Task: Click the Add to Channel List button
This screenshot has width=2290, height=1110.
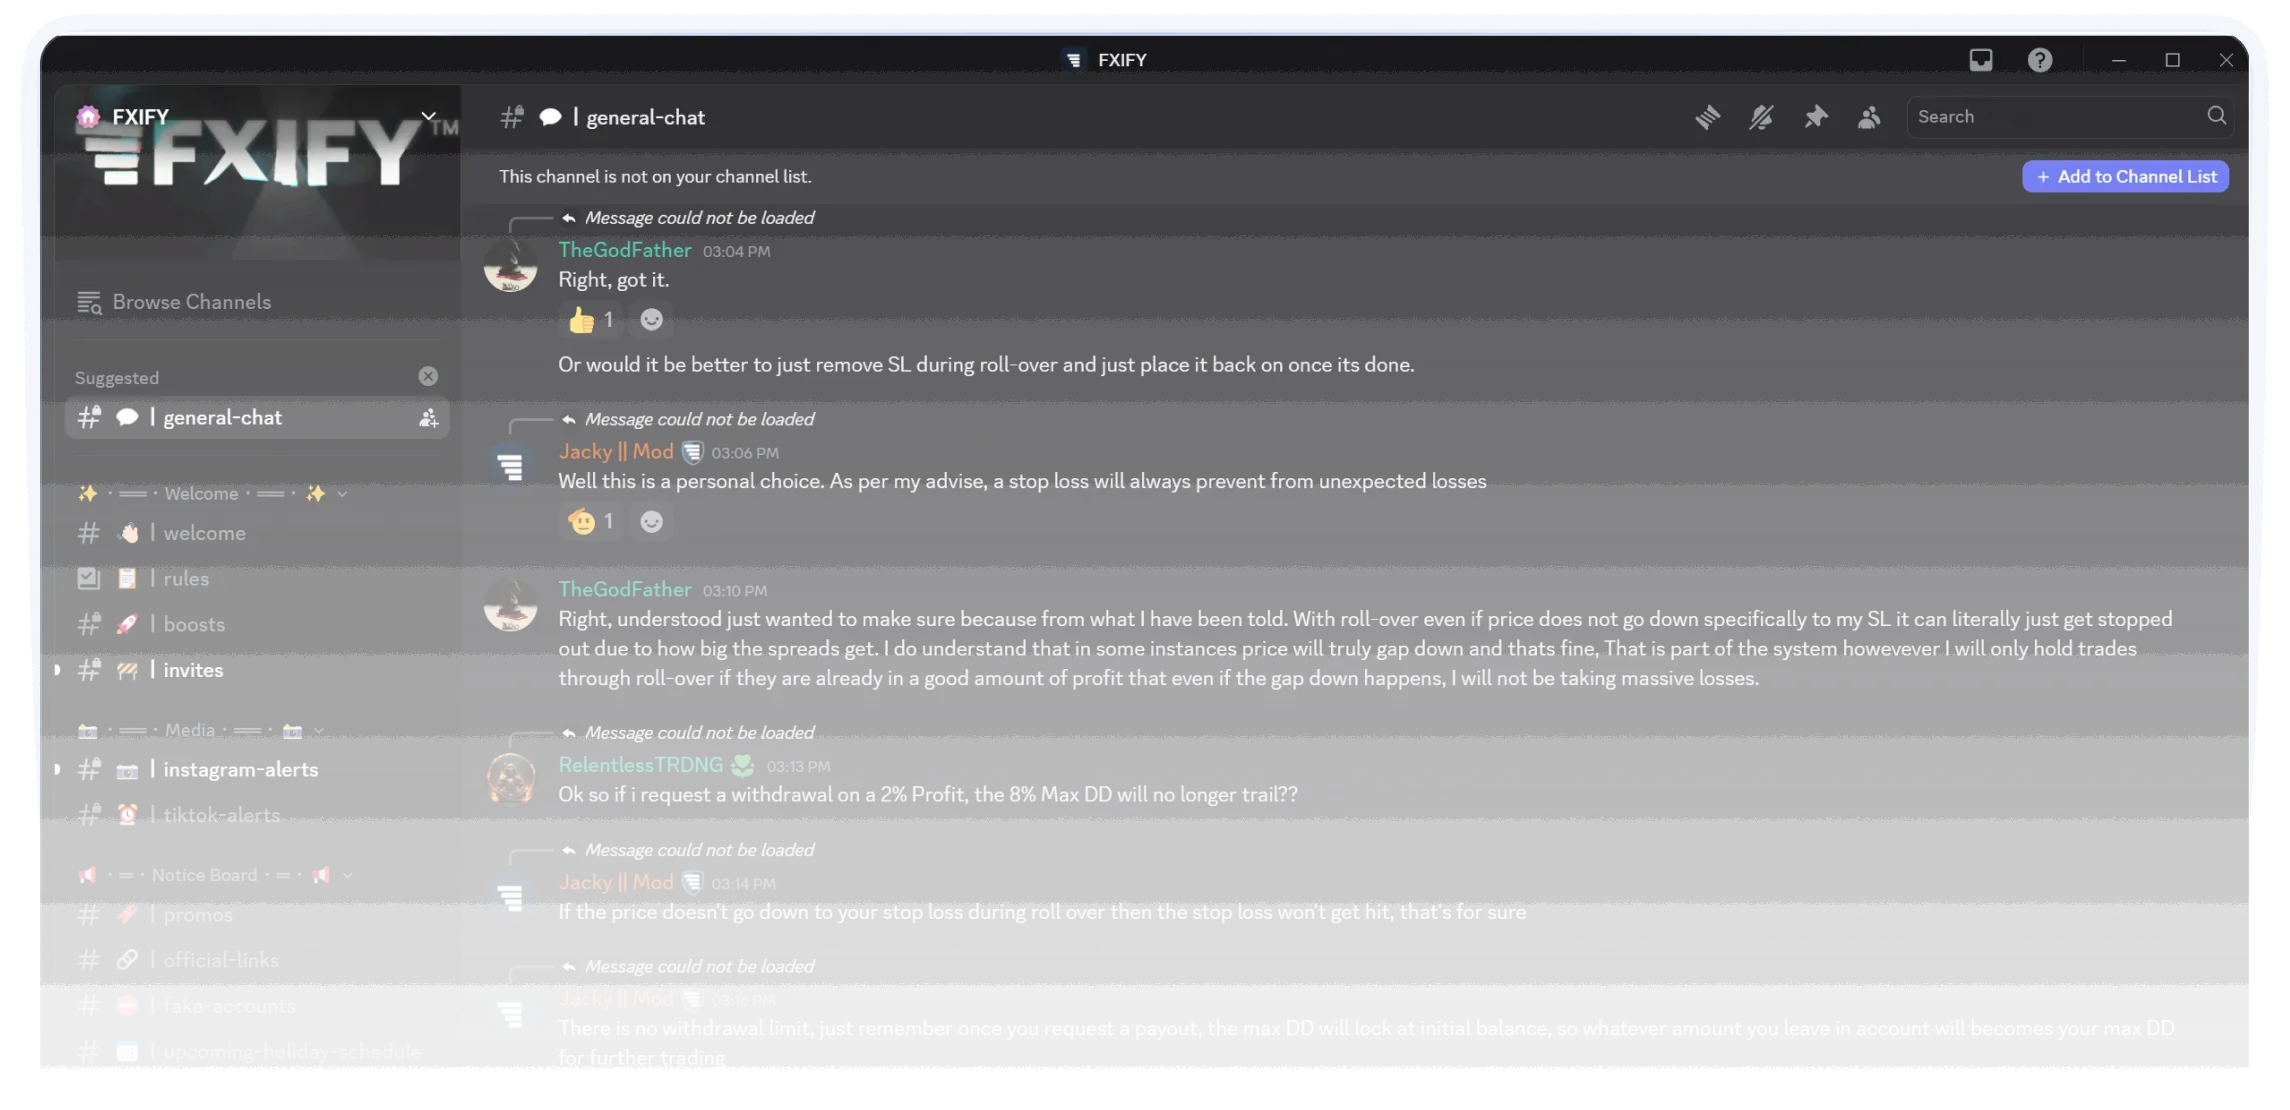Action: (2125, 176)
